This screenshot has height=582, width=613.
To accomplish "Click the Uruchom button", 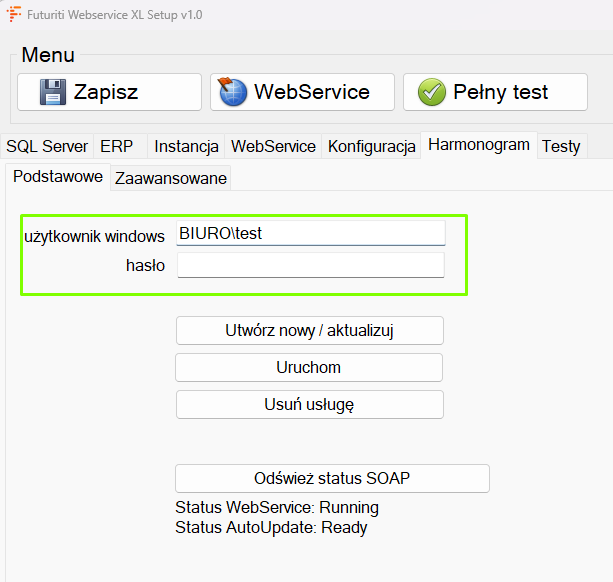I will (x=309, y=367).
